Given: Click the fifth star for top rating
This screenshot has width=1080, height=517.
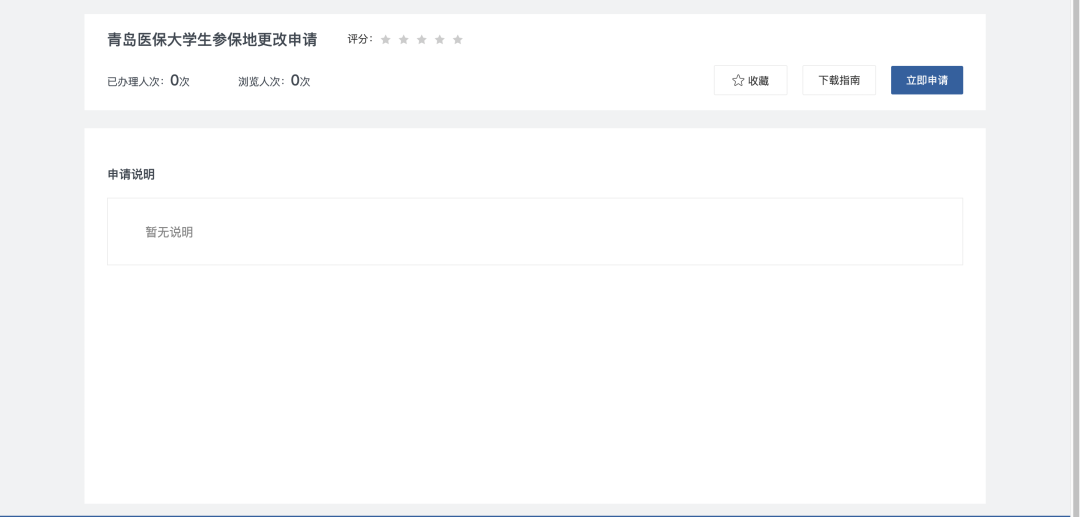Looking at the screenshot, I should [458, 40].
